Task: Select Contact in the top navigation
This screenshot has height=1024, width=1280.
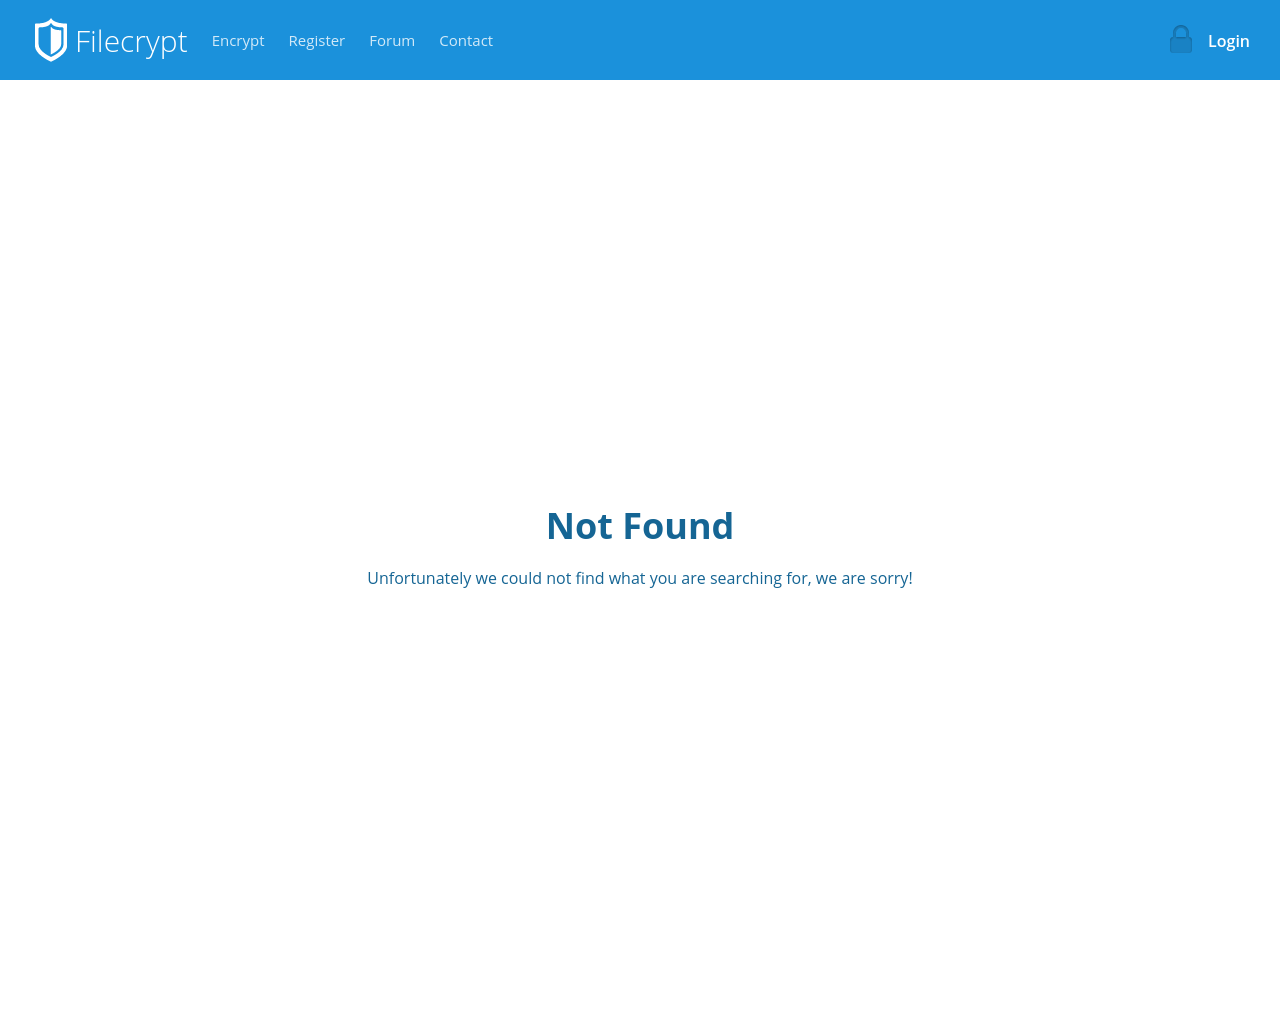Action: [x=466, y=41]
